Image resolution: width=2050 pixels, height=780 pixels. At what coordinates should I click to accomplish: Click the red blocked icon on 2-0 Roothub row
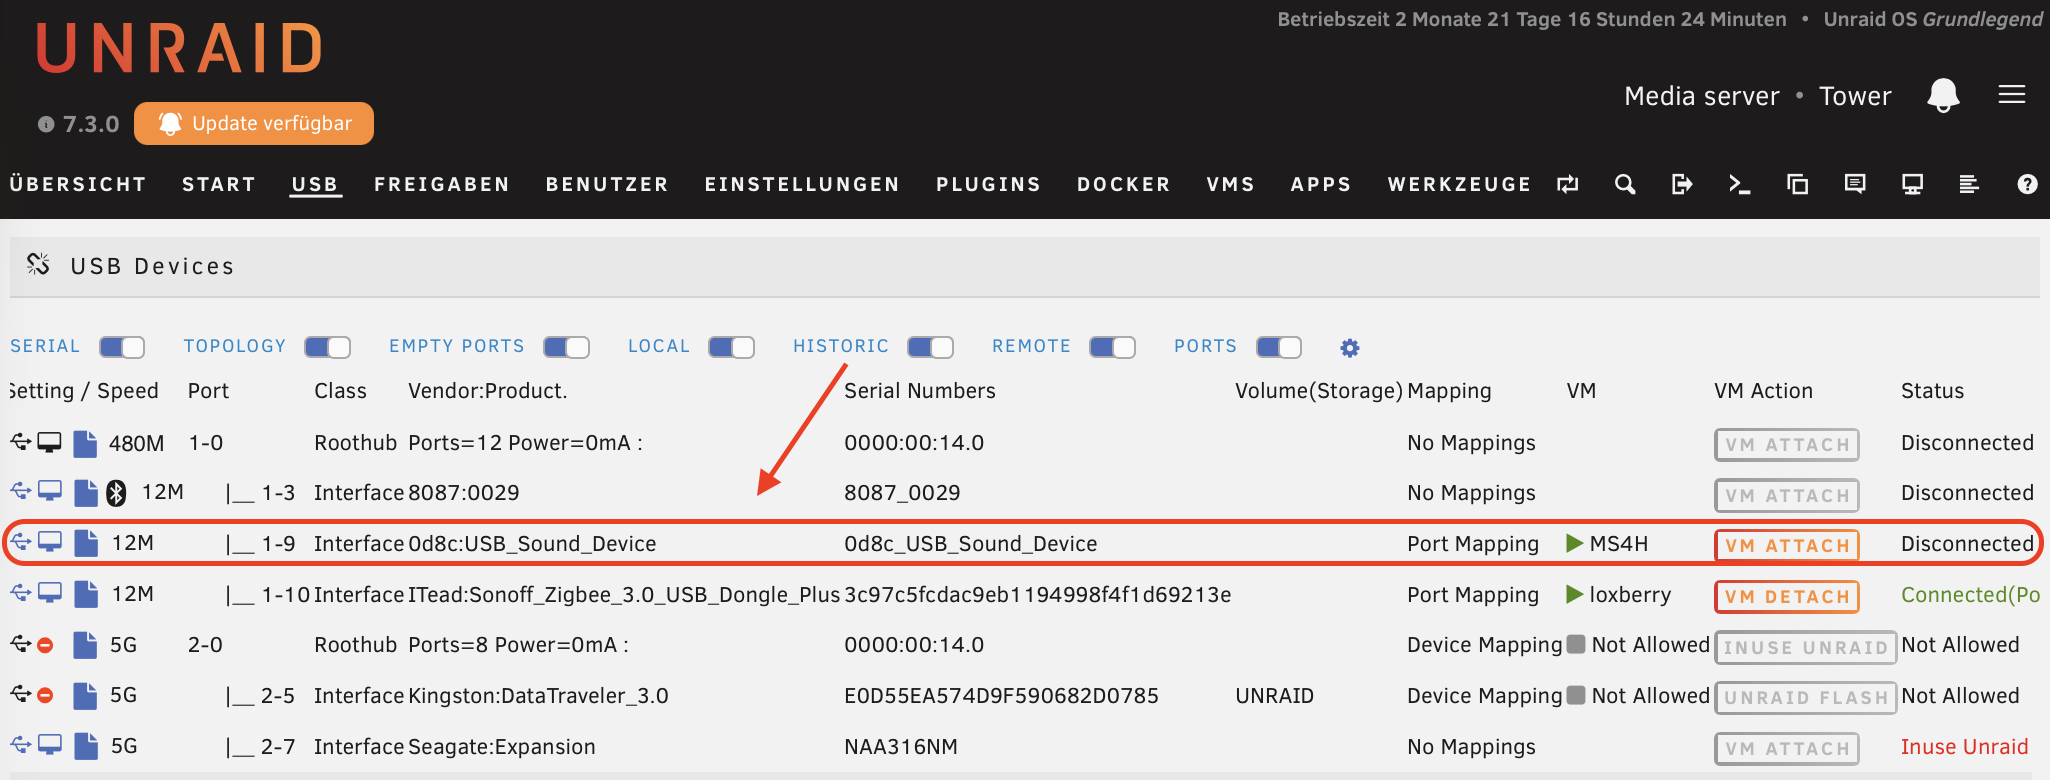[x=45, y=645]
